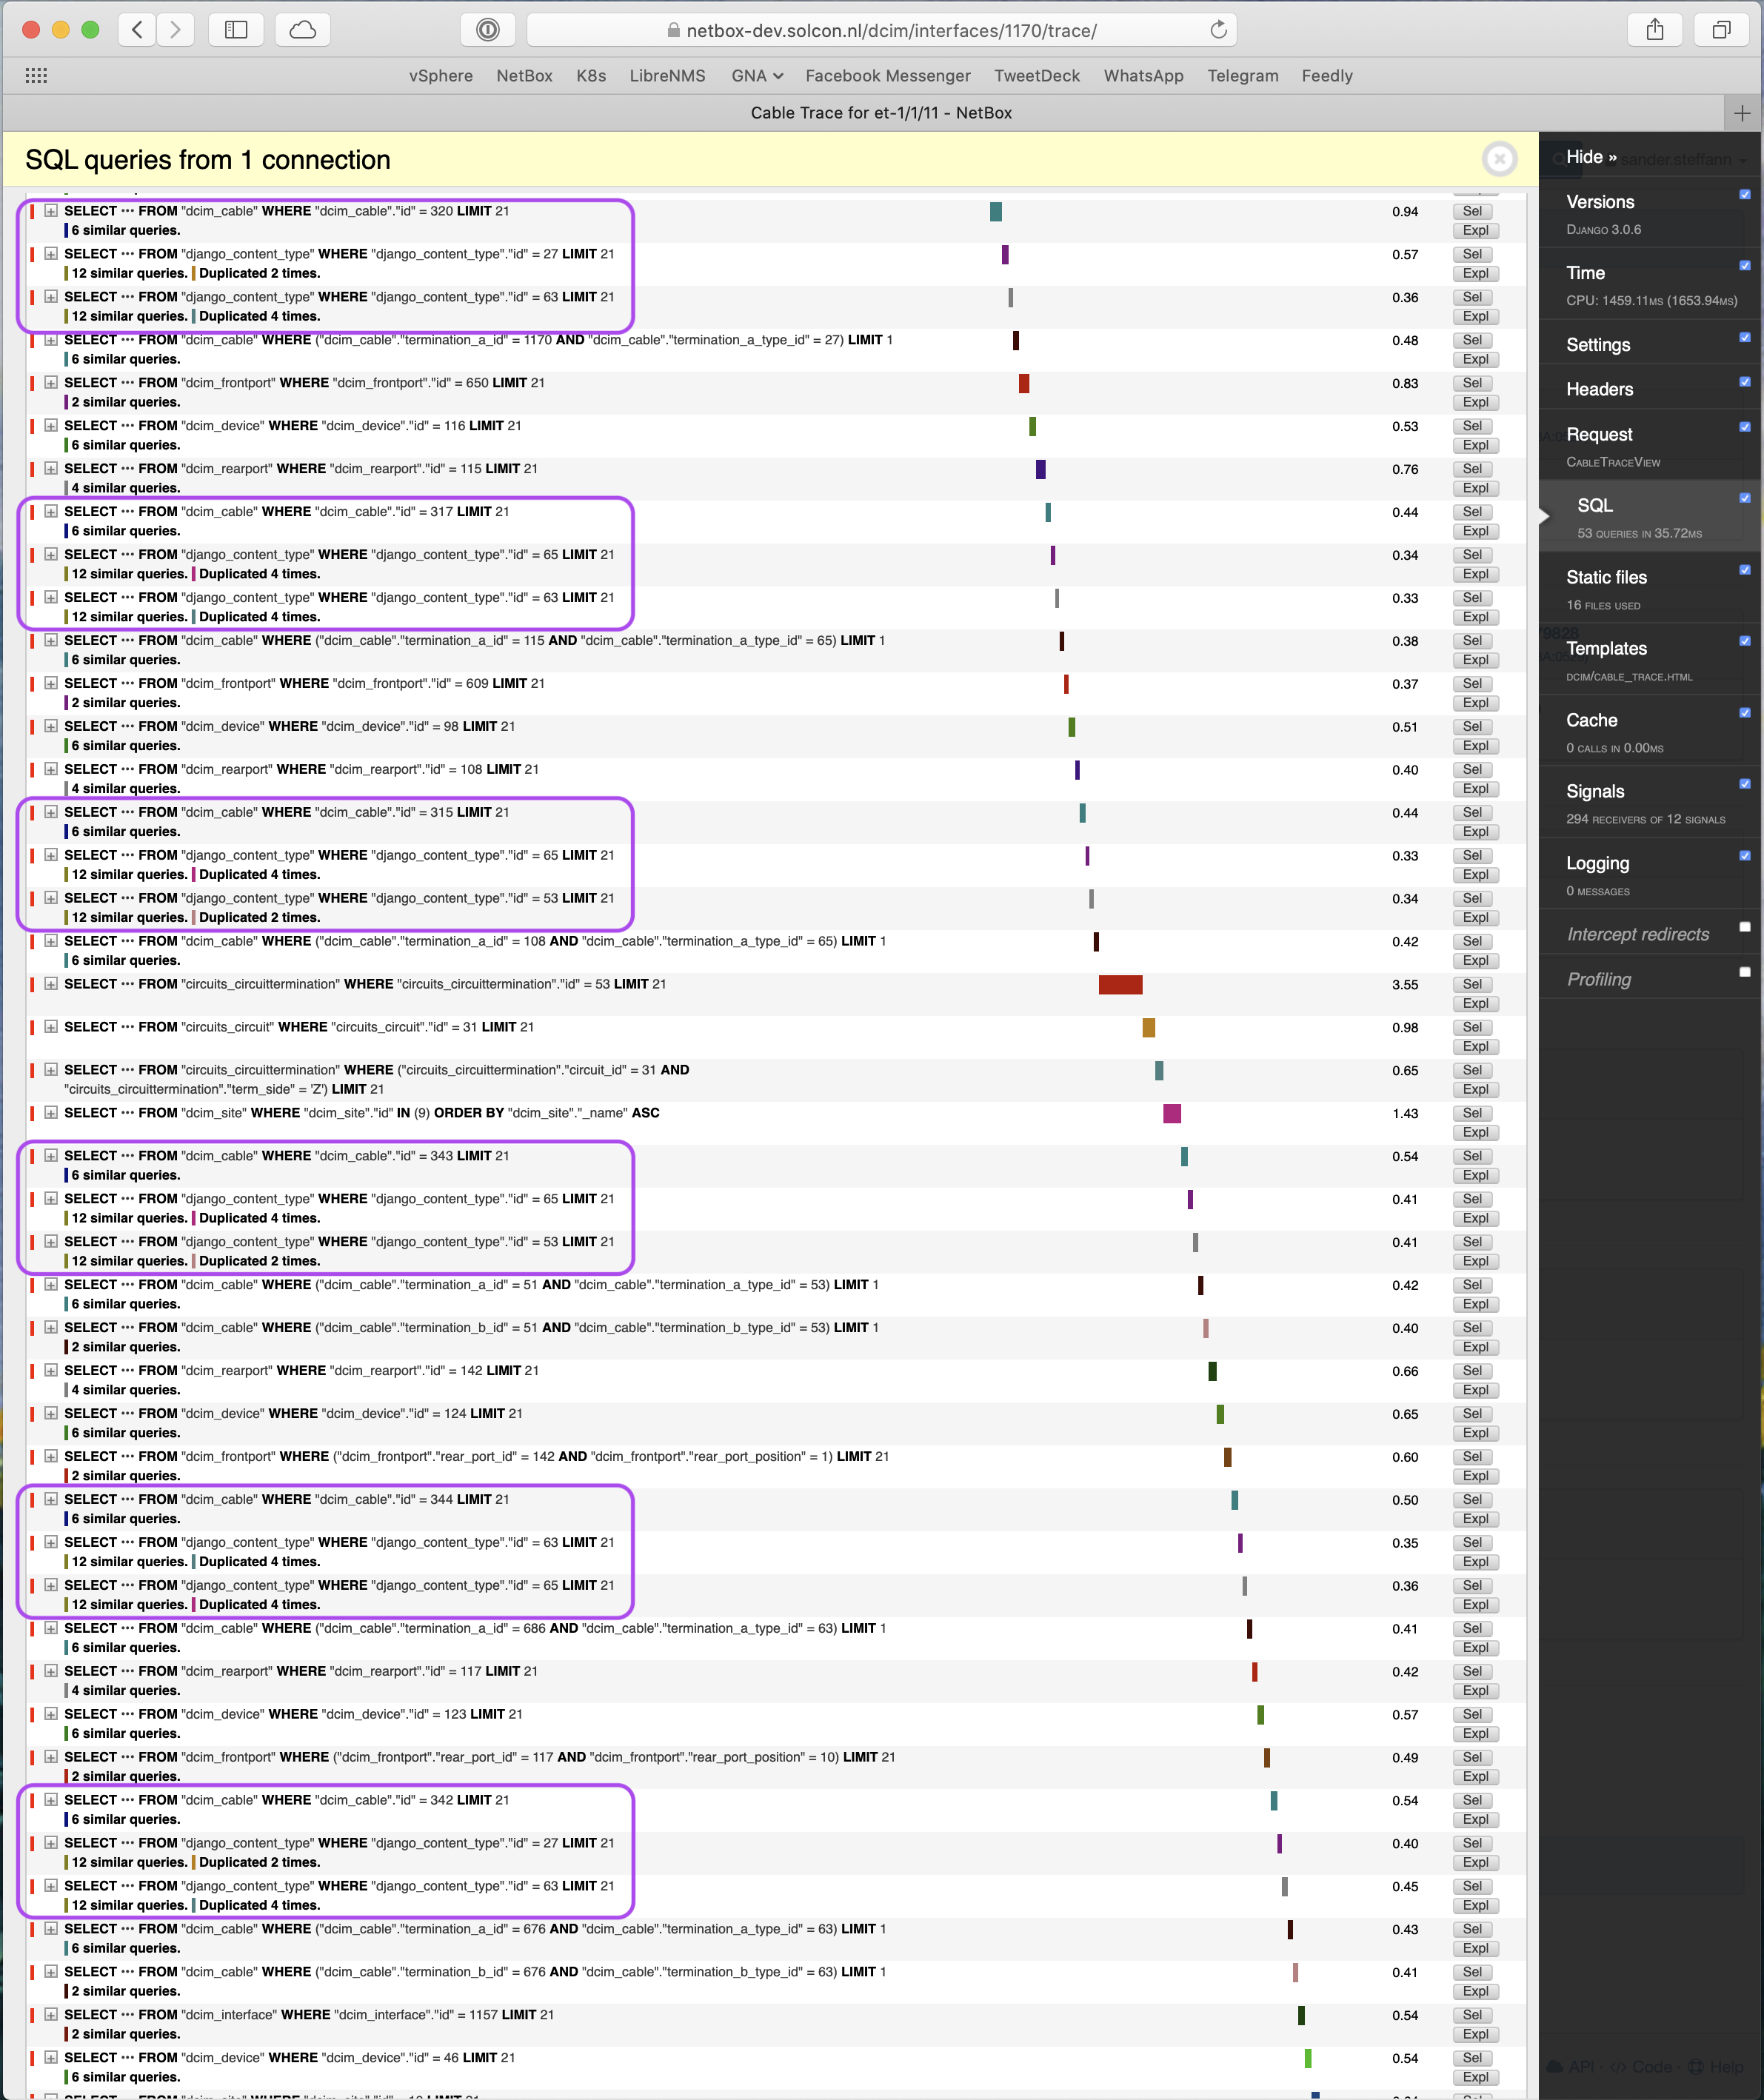Add a new tab plus icon
1764x2100 pixels.
(x=1741, y=113)
